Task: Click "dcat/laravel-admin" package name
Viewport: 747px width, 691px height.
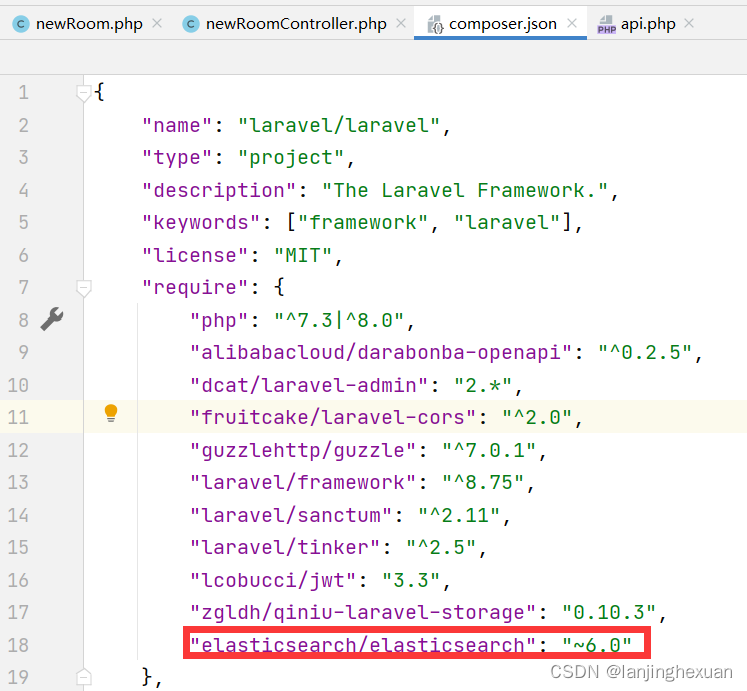Action: click(309, 386)
